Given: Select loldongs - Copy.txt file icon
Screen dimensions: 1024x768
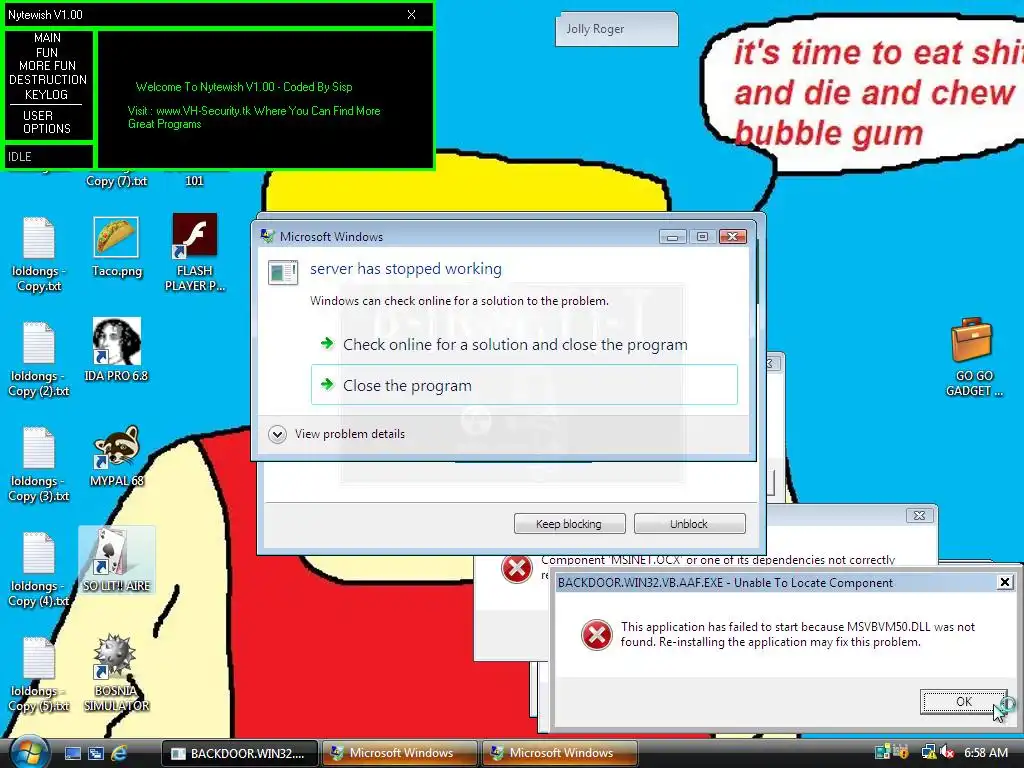Looking at the screenshot, I should (39, 238).
